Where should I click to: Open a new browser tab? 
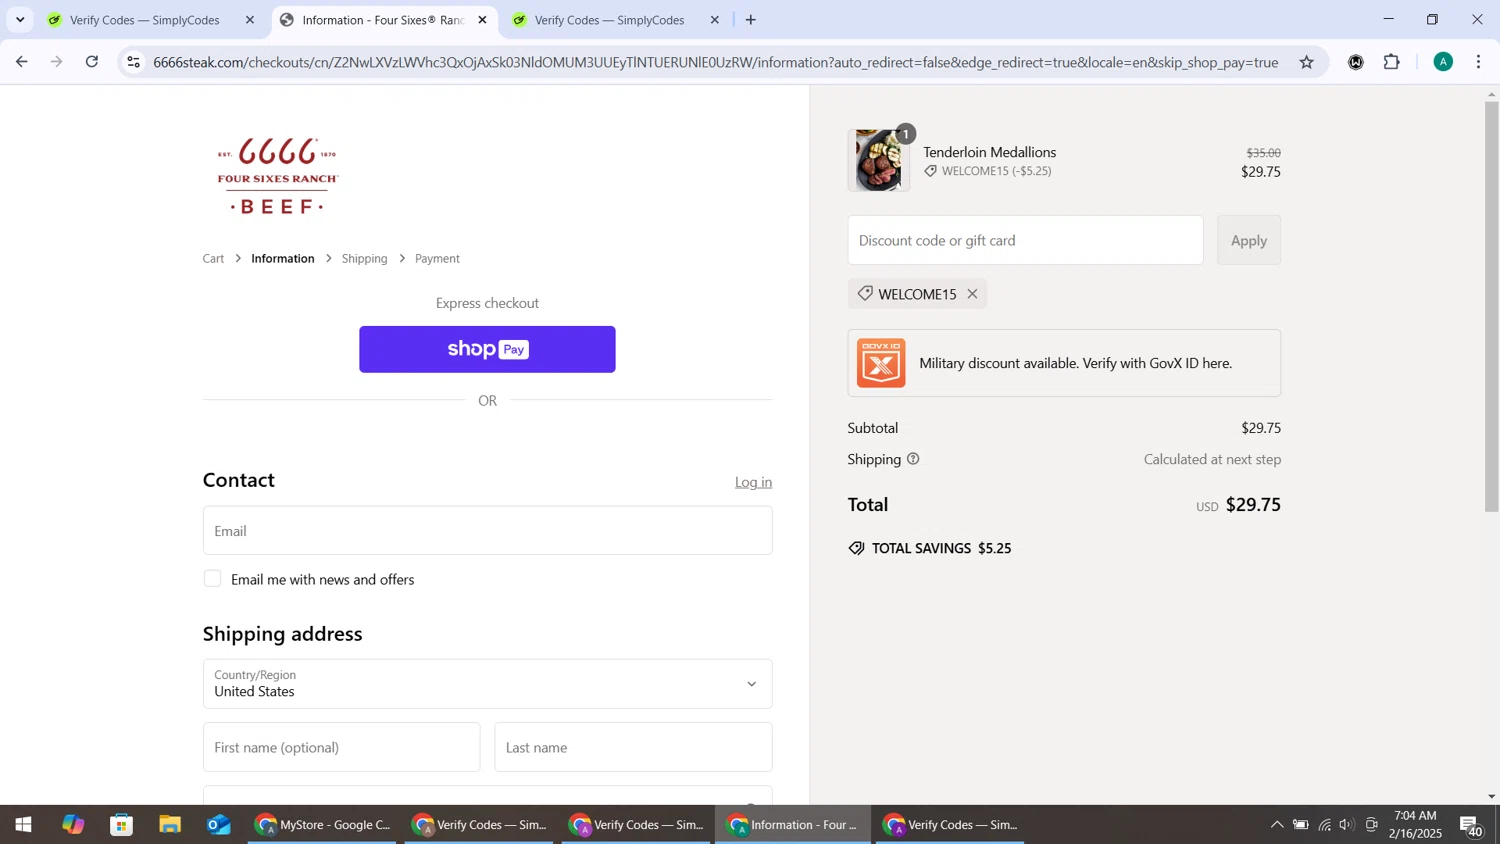coord(751,20)
